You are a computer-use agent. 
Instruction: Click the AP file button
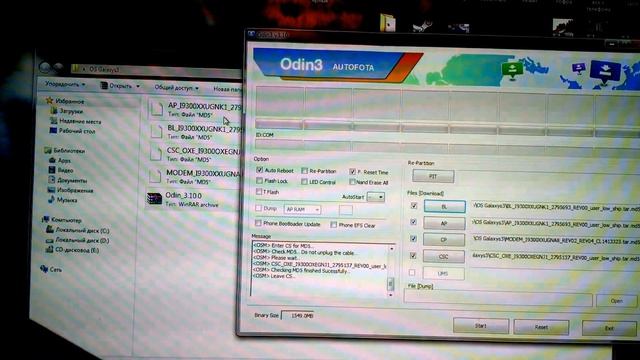444,223
